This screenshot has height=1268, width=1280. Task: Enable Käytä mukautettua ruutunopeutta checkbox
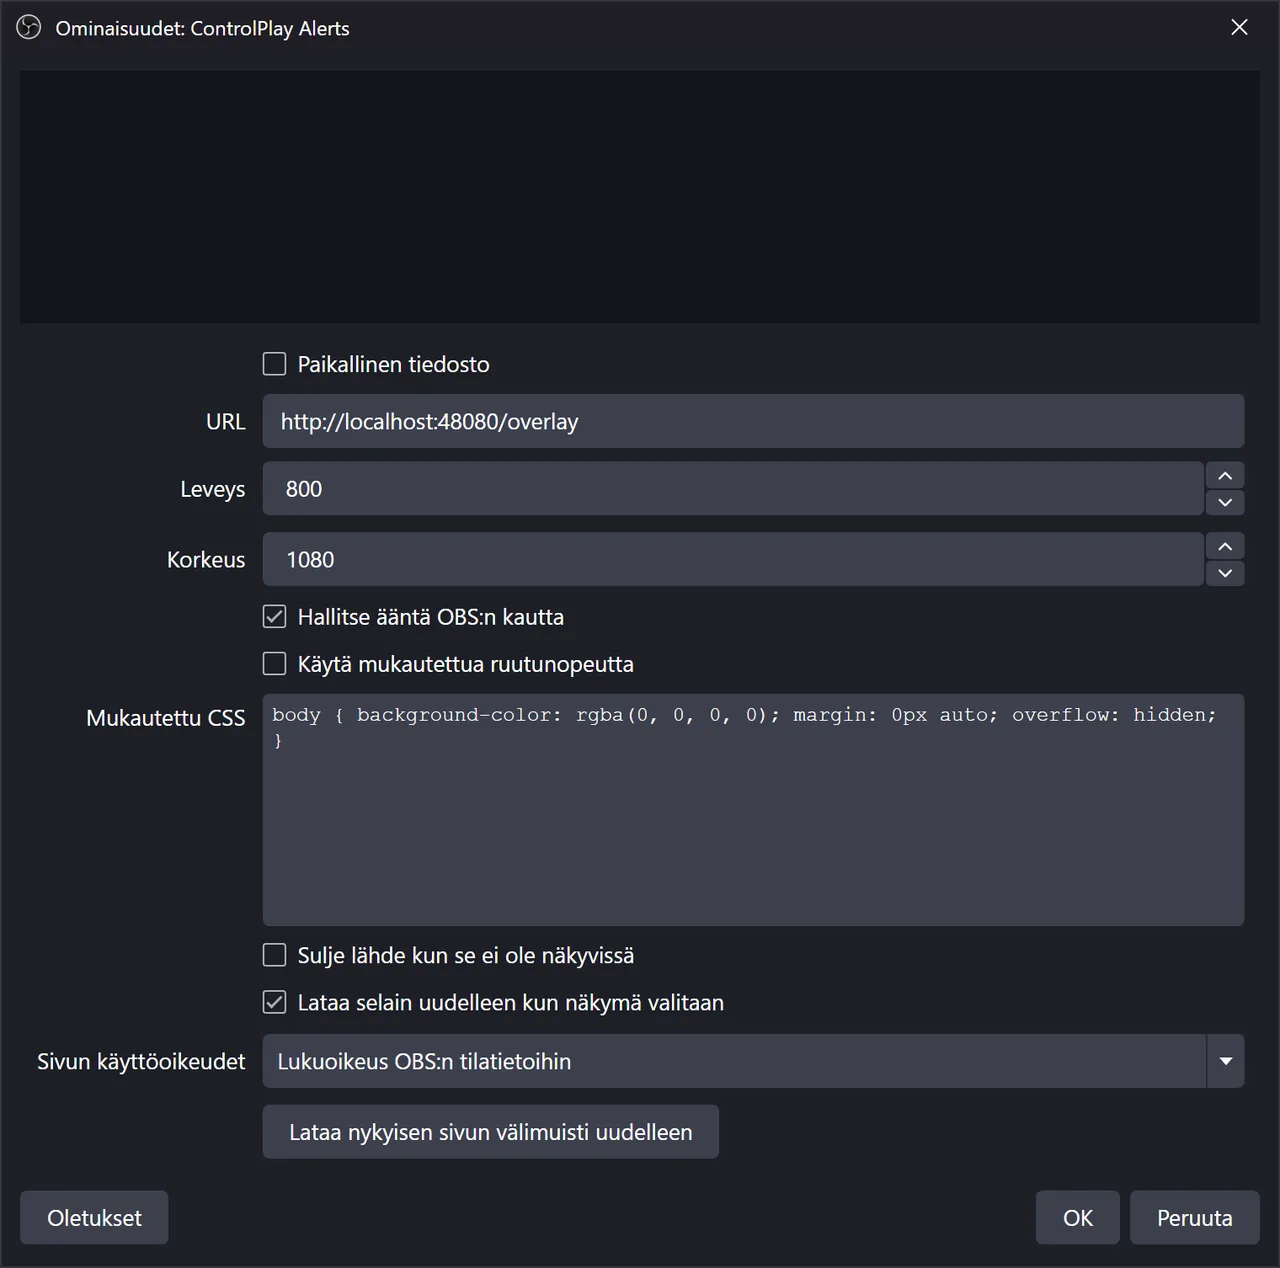click(274, 664)
